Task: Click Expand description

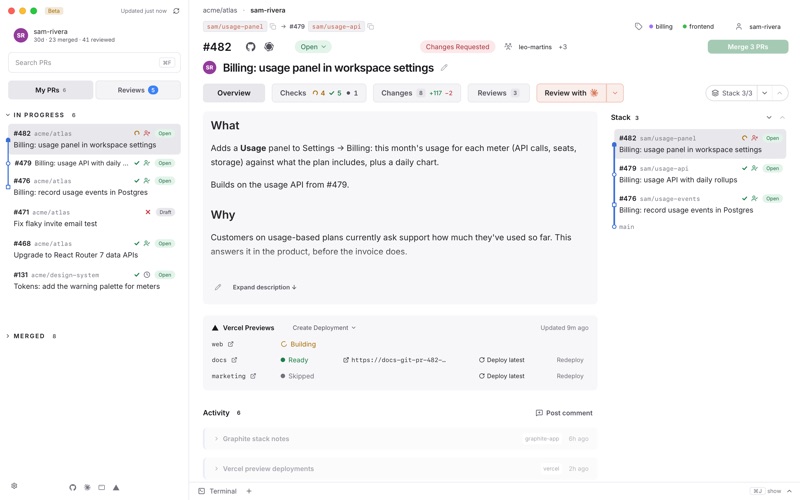Action: pos(264,287)
